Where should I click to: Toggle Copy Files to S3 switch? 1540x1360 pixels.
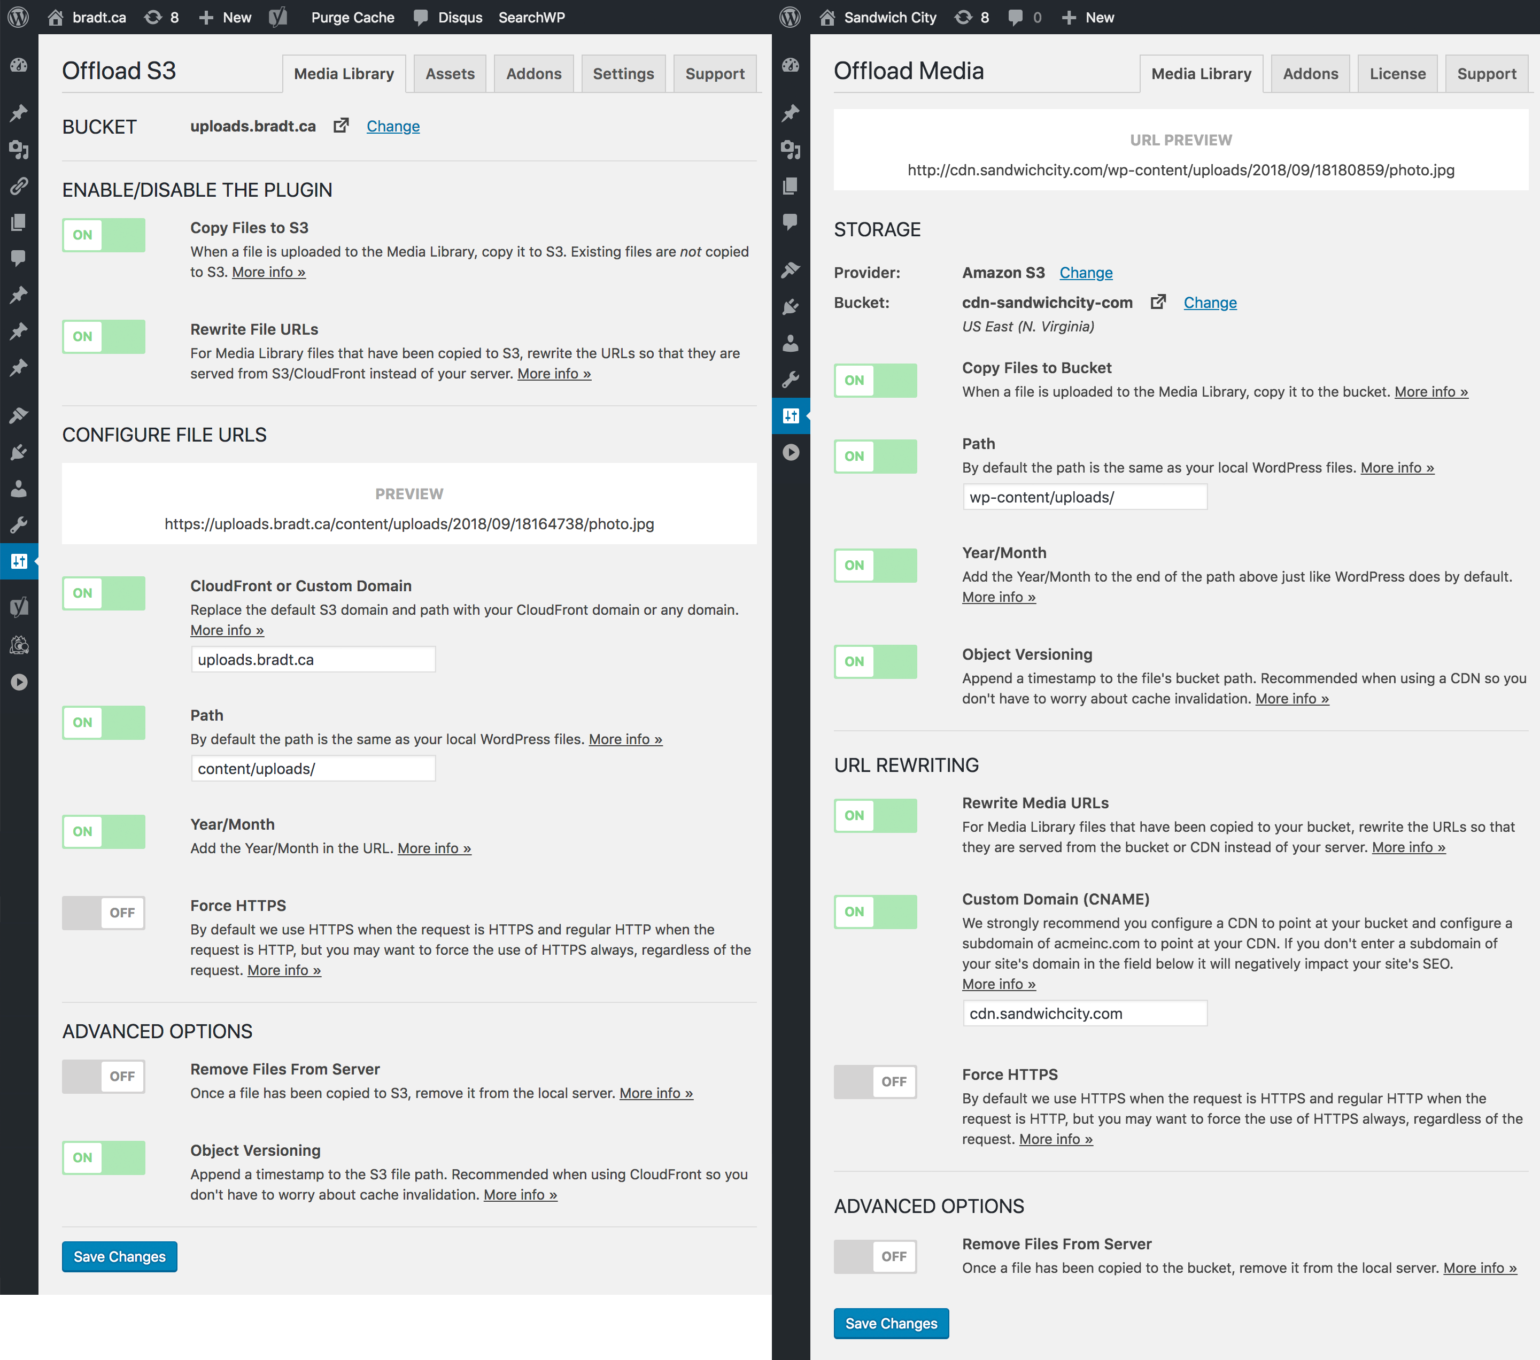pos(104,235)
